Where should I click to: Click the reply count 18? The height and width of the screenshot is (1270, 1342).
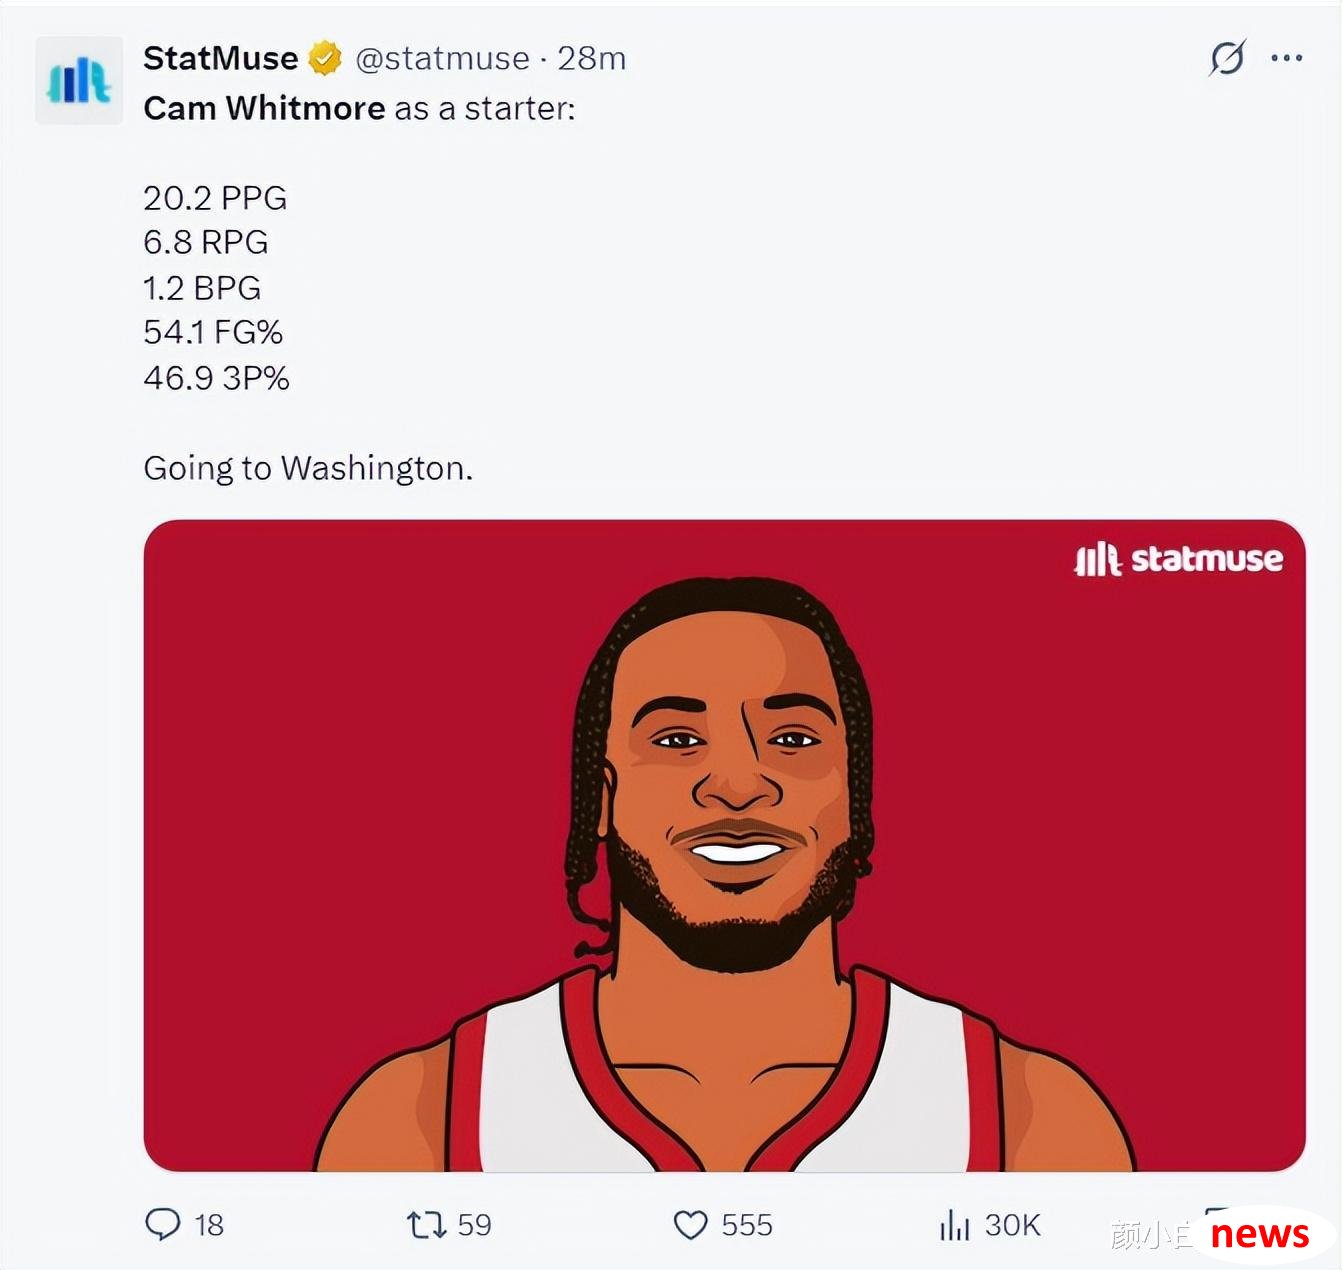point(209,1225)
